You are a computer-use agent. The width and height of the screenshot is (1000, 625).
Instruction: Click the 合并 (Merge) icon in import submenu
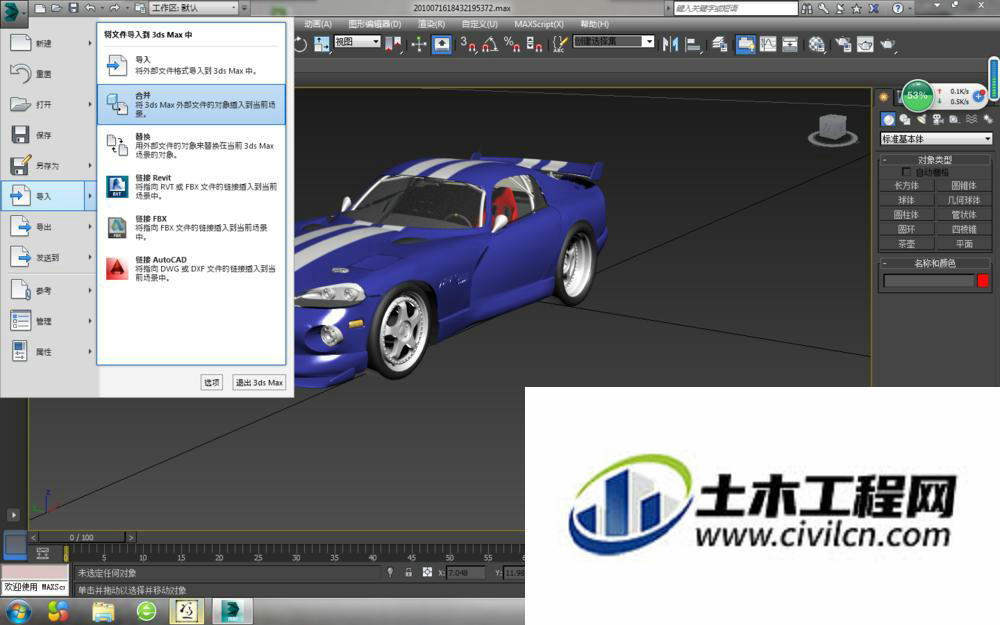(117, 104)
